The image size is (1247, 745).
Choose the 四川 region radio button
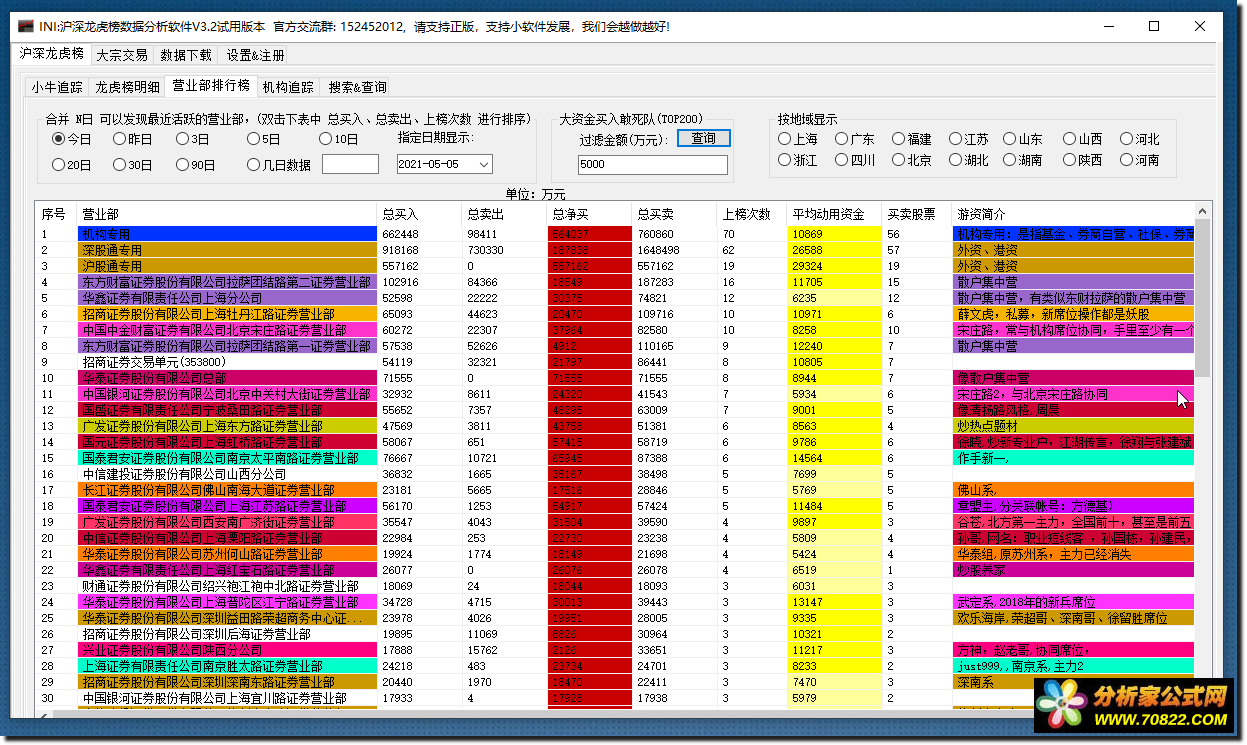(854, 159)
